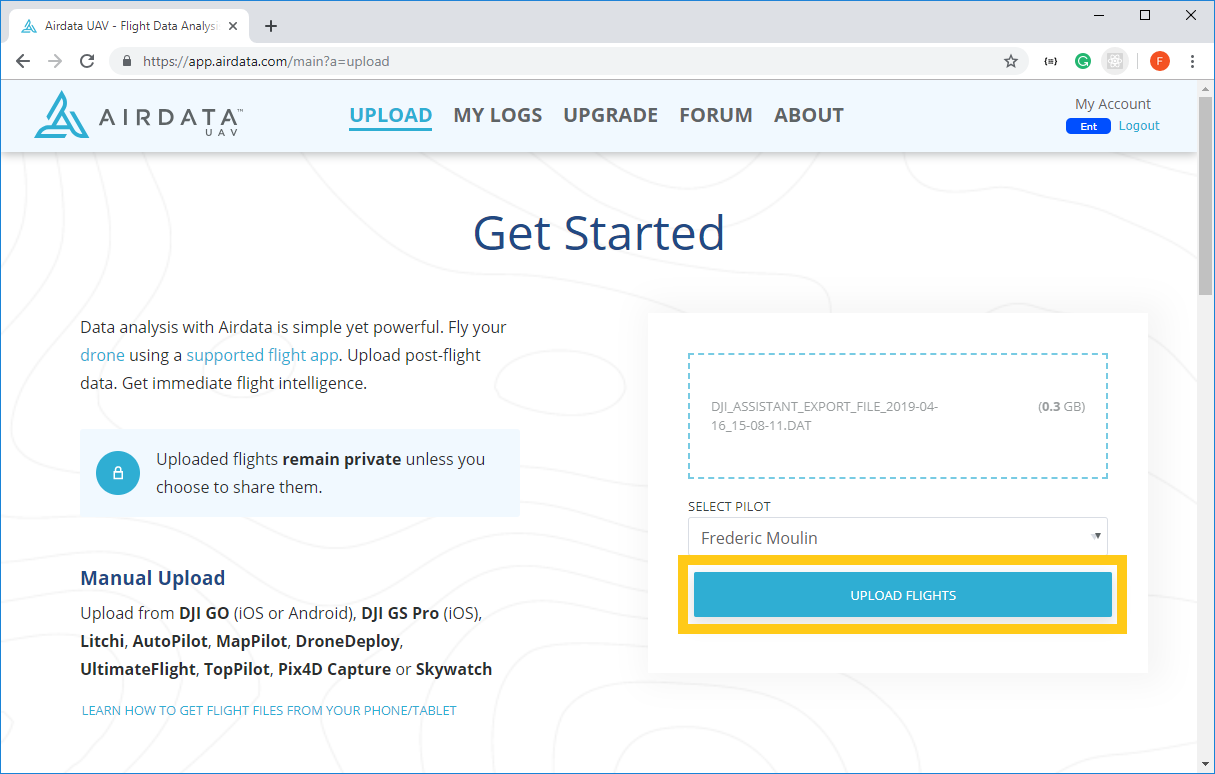
Task: Open the supported flight app link
Action: tap(263, 355)
